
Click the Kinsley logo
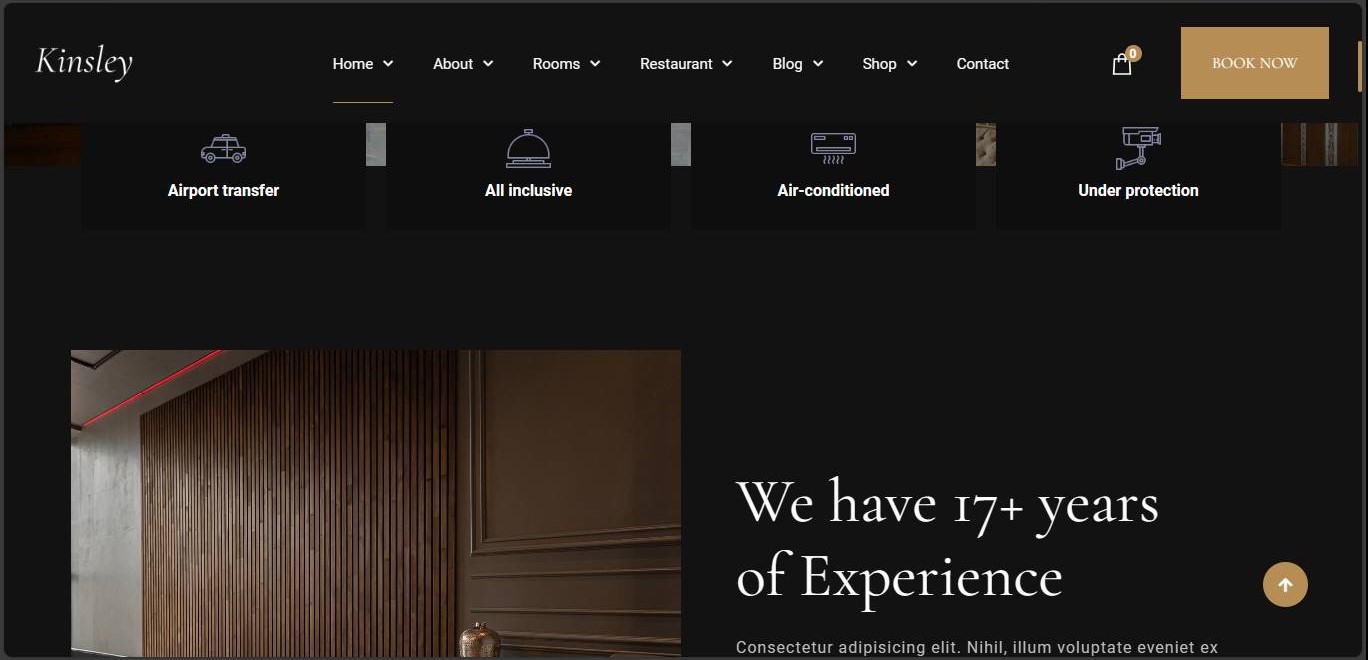pos(84,62)
